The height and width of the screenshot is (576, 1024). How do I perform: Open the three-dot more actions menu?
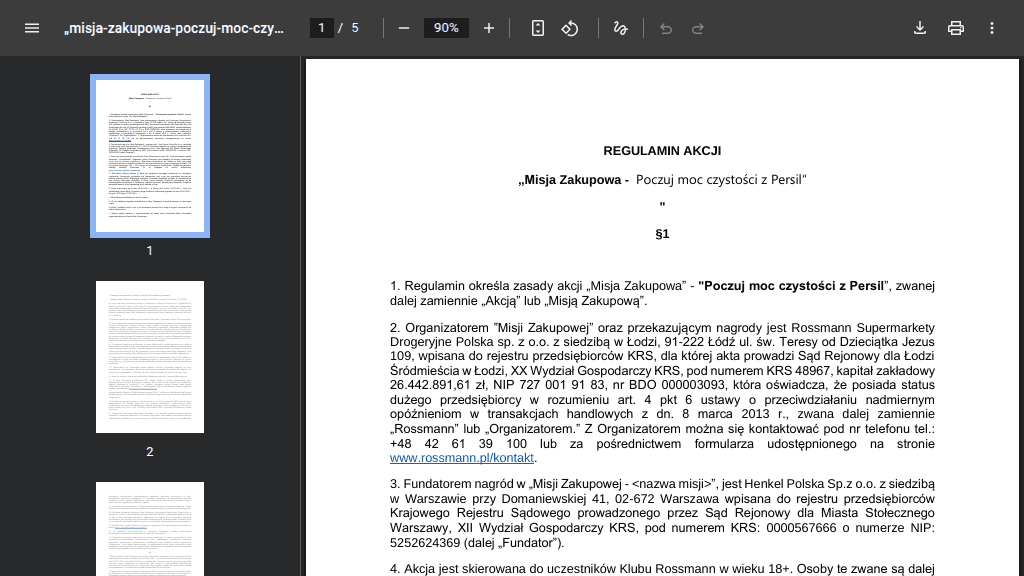pyautogui.click(x=991, y=28)
